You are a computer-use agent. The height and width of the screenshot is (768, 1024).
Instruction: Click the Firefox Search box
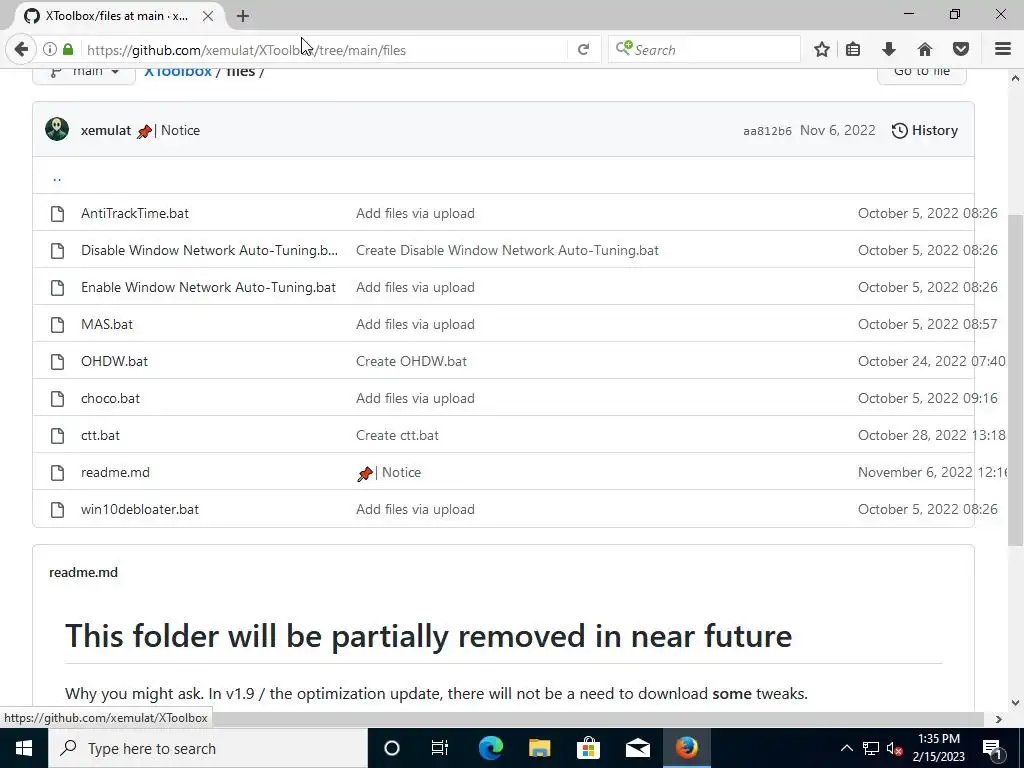(x=704, y=50)
